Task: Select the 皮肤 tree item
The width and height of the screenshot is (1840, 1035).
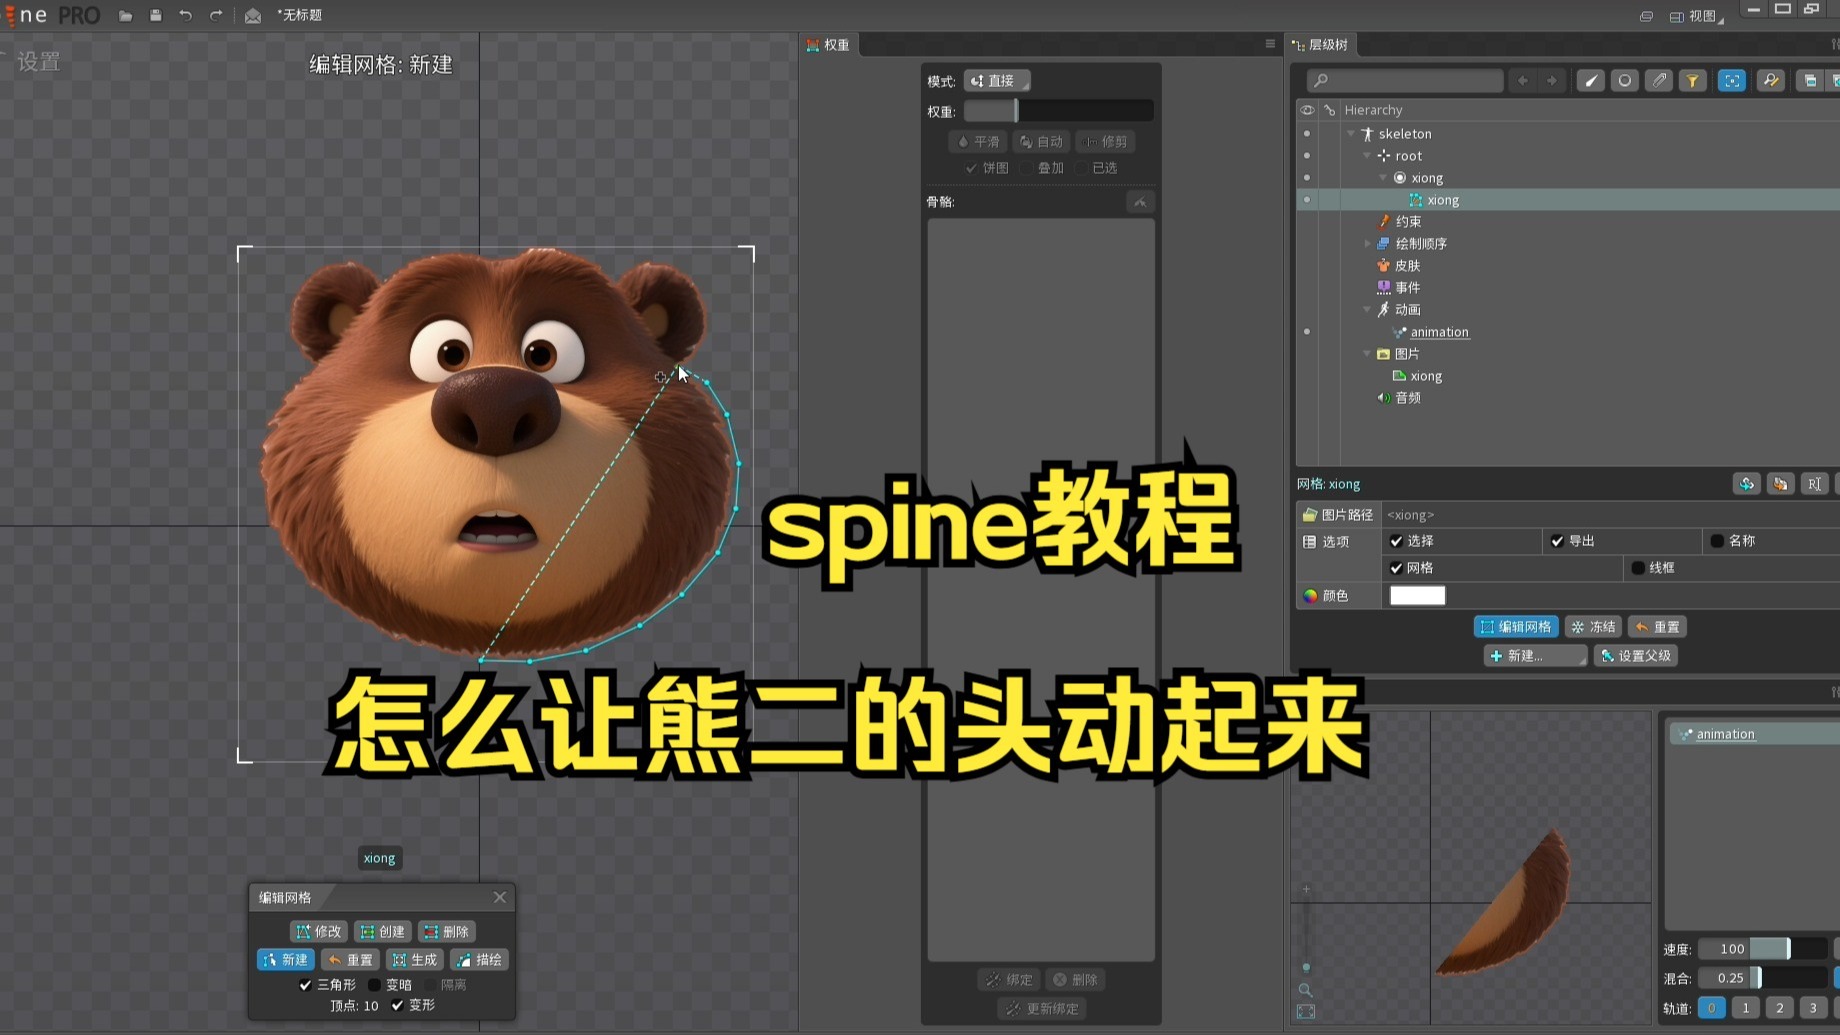Action: (1407, 265)
